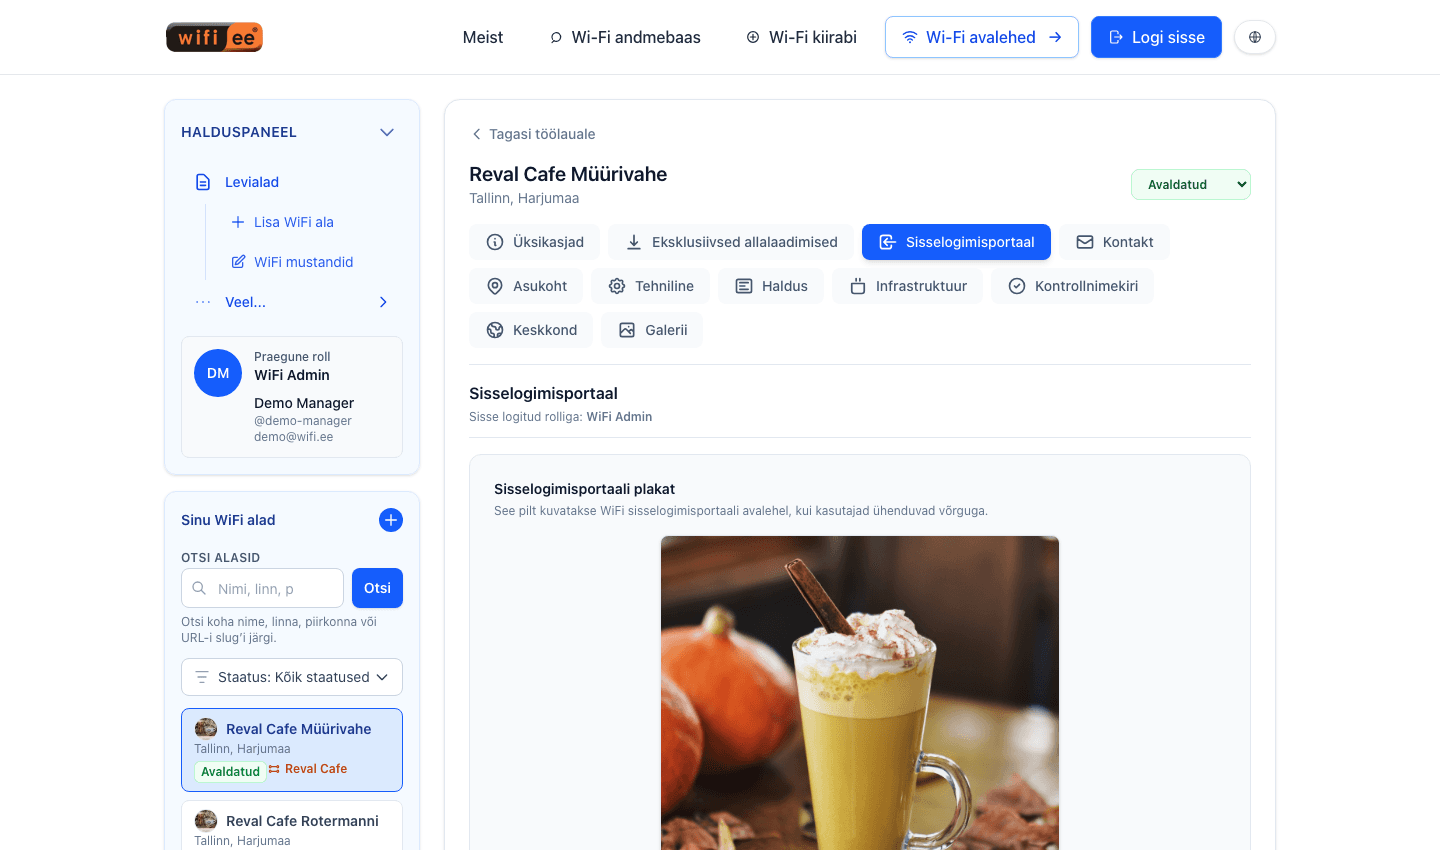The height and width of the screenshot is (850, 1440).
Task: Click the Wi-Fi avalehed button
Action: point(982,37)
